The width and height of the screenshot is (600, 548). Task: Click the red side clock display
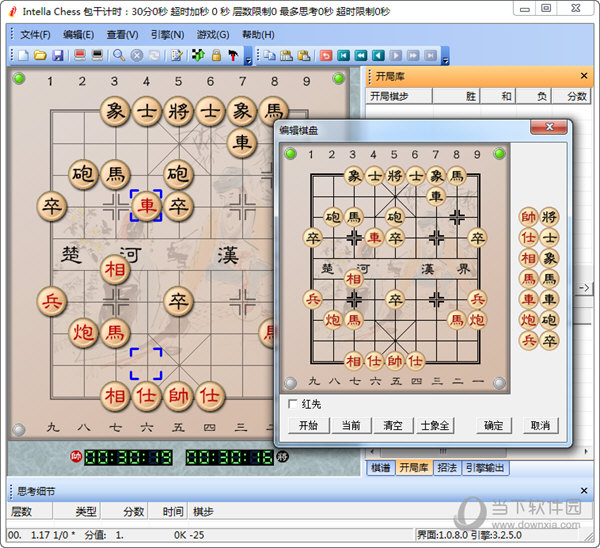click(129, 457)
